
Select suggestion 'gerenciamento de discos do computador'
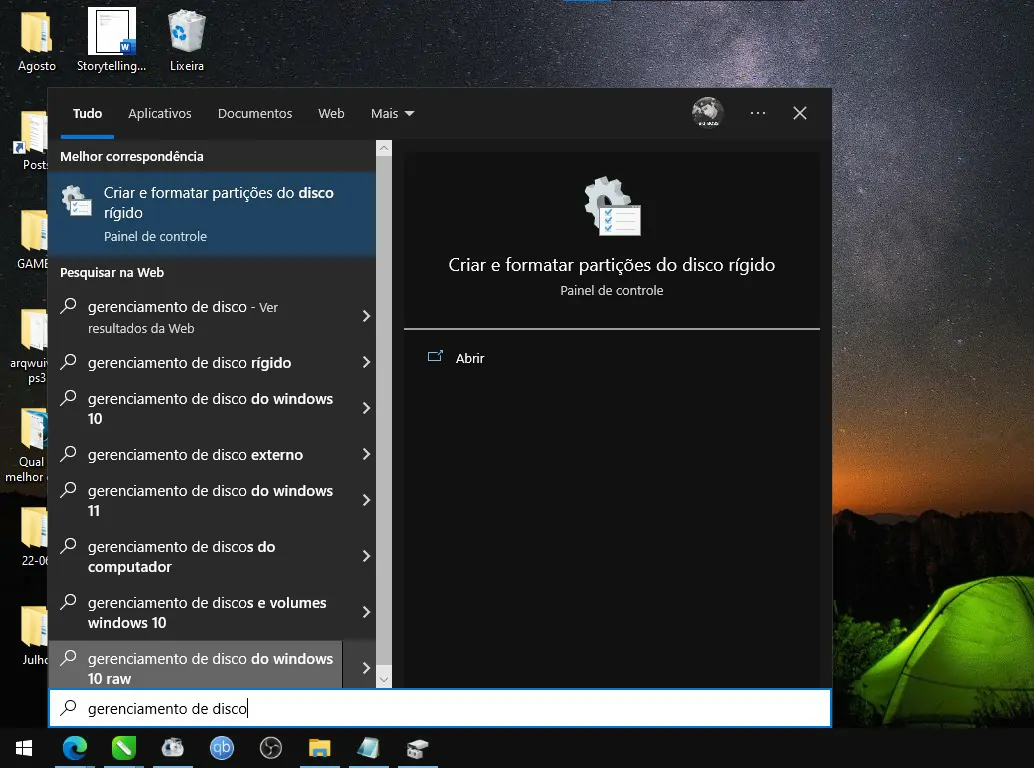[x=197, y=556]
